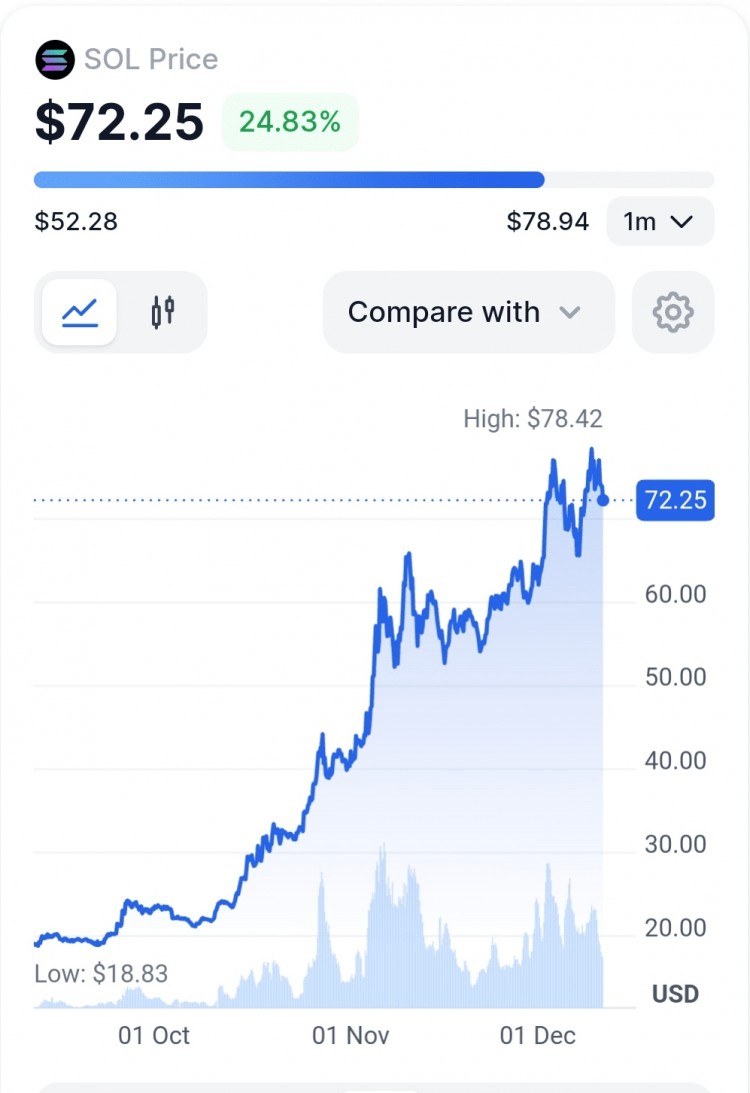Click the $72.25 headline price
The width and height of the screenshot is (750, 1093).
119,122
